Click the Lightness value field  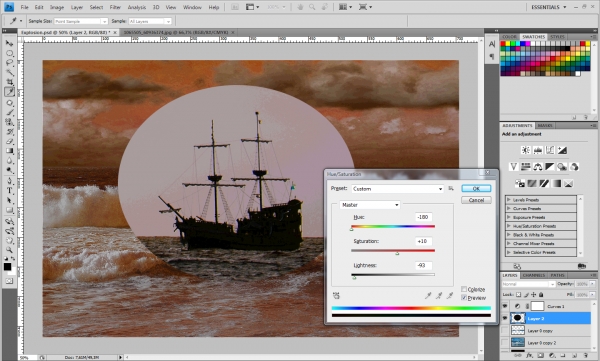[423, 265]
